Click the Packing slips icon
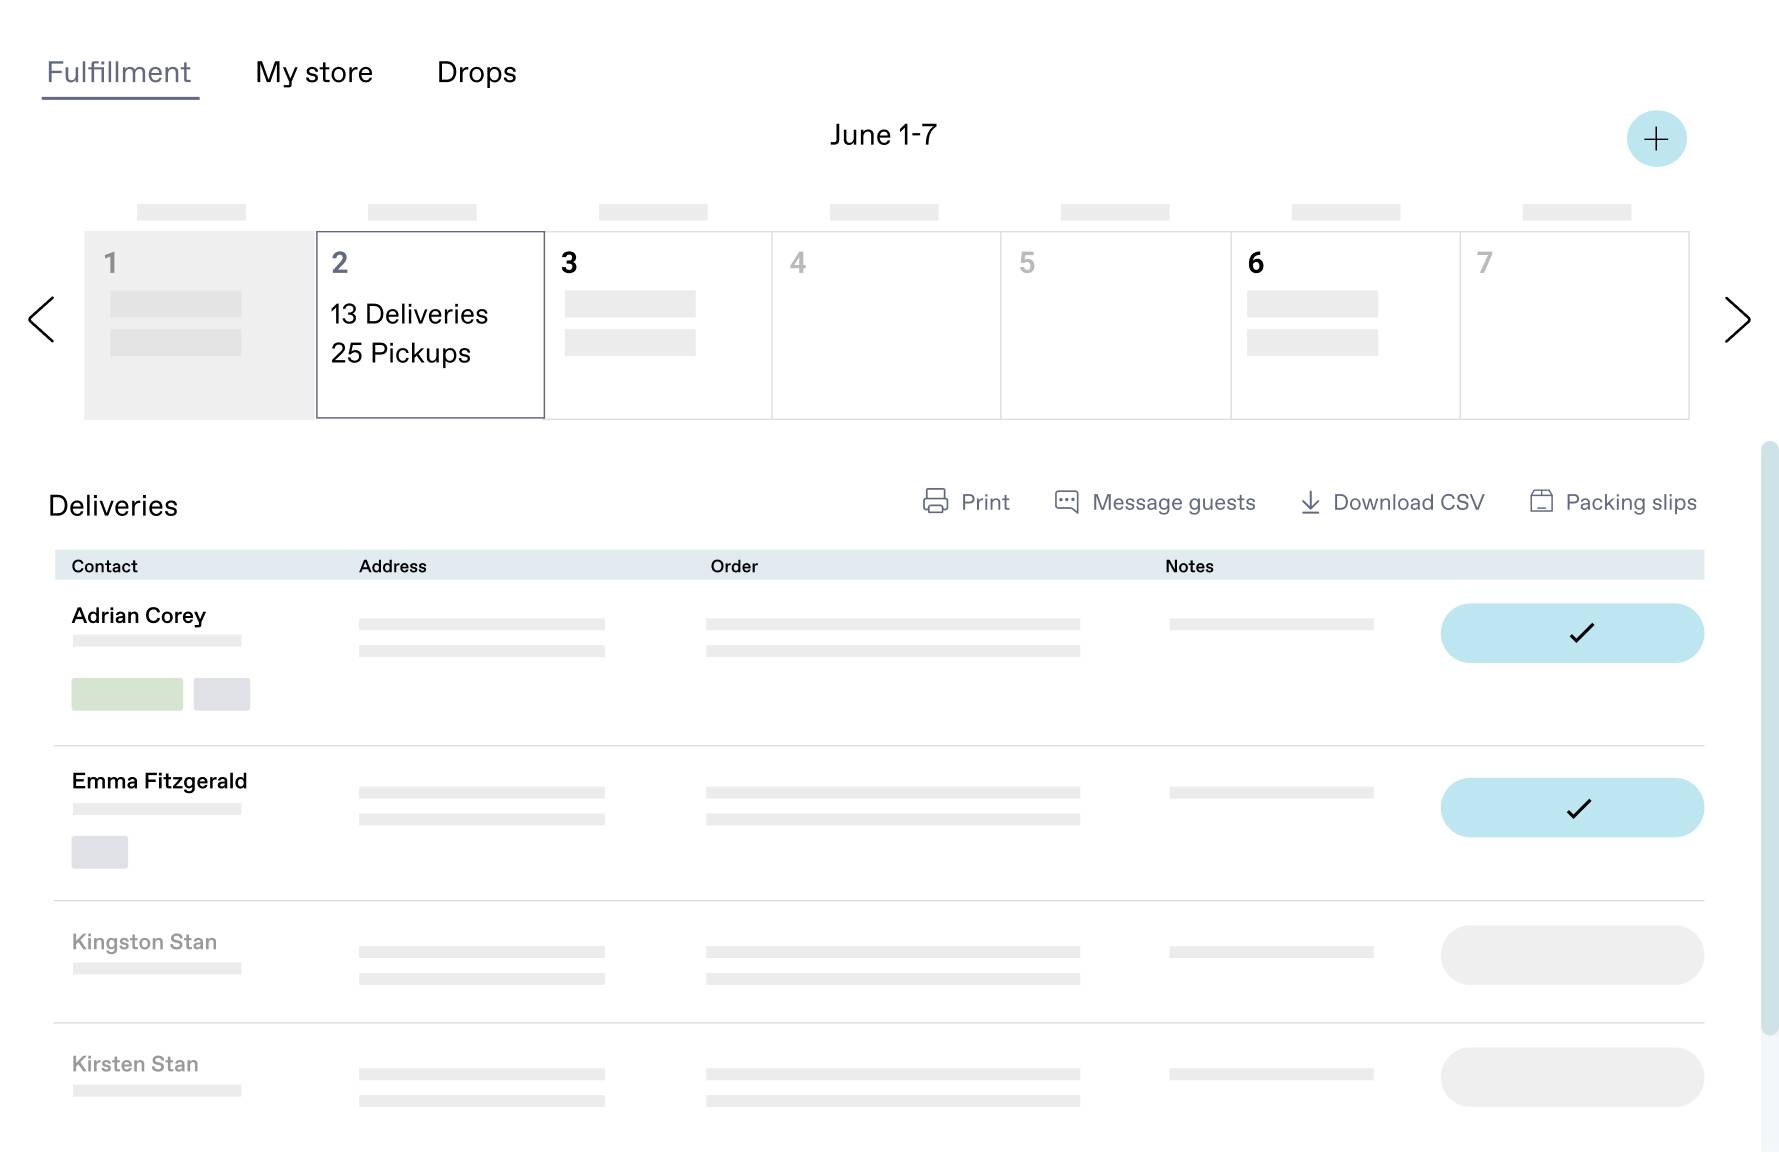Screen dimensions: 1779x1152 click(1541, 501)
